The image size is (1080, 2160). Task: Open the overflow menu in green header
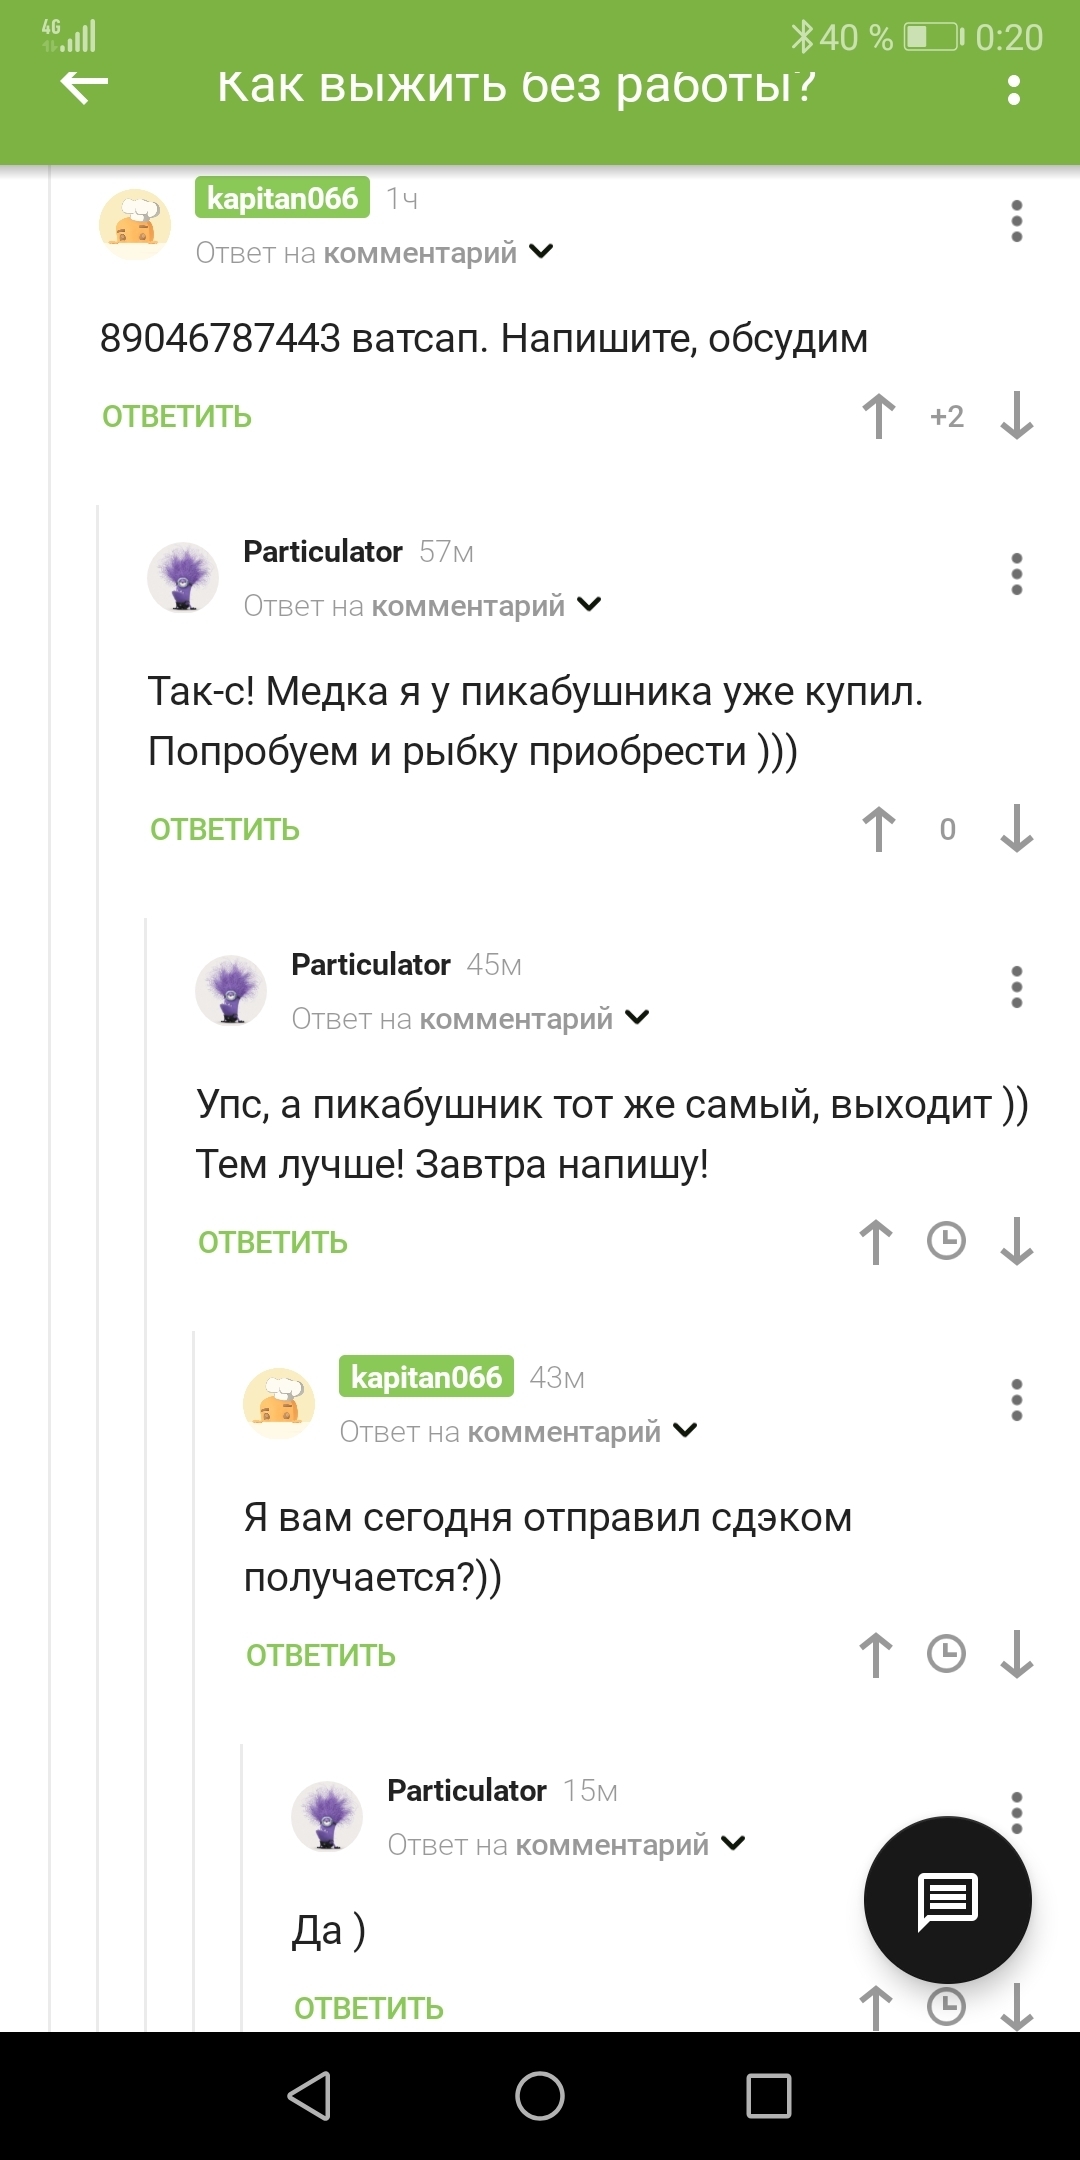(x=1014, y=90)
